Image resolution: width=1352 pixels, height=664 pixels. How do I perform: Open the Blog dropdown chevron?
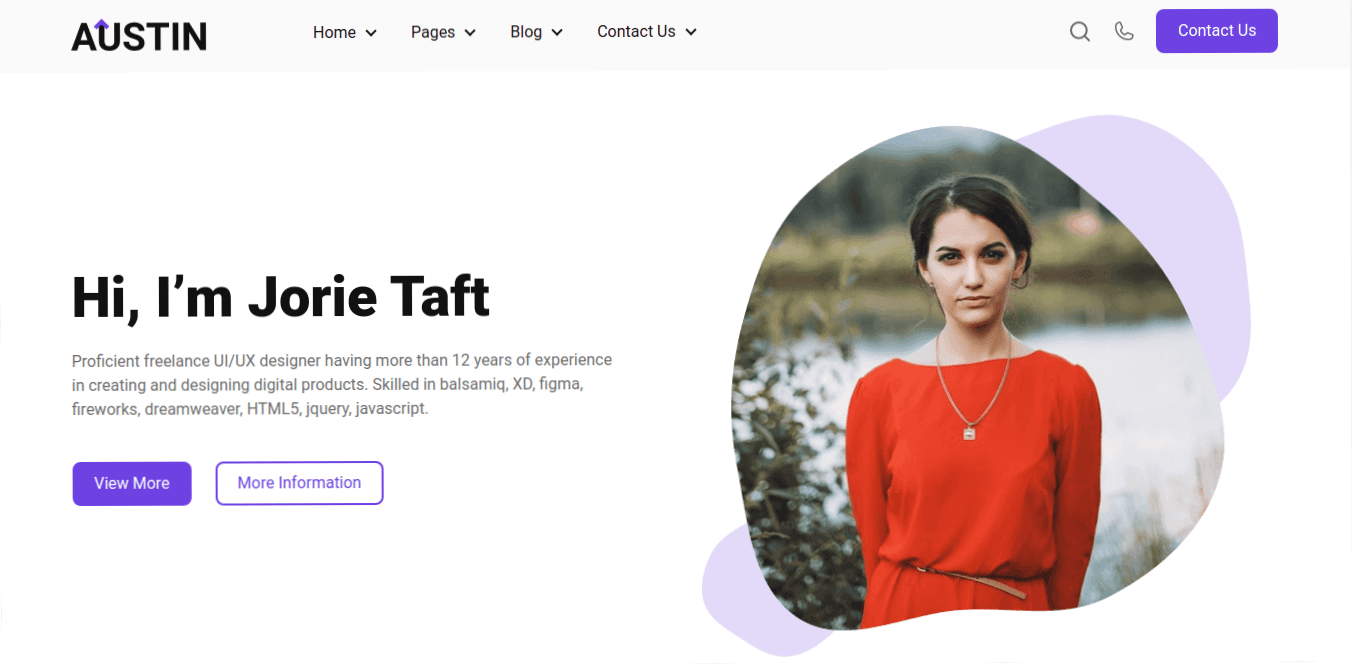click(557, 33)
